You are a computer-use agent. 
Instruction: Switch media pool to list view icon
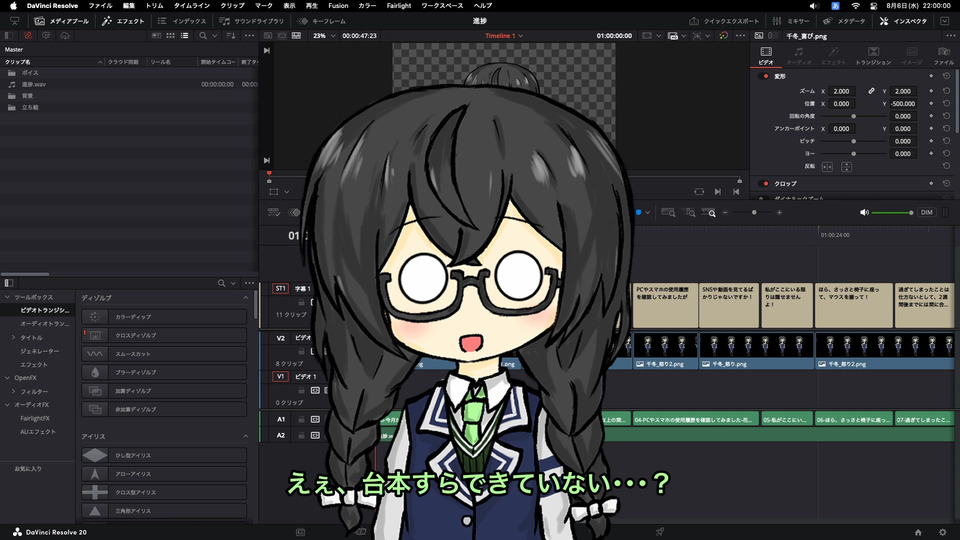pyautogui.click(x=184, y=36)
